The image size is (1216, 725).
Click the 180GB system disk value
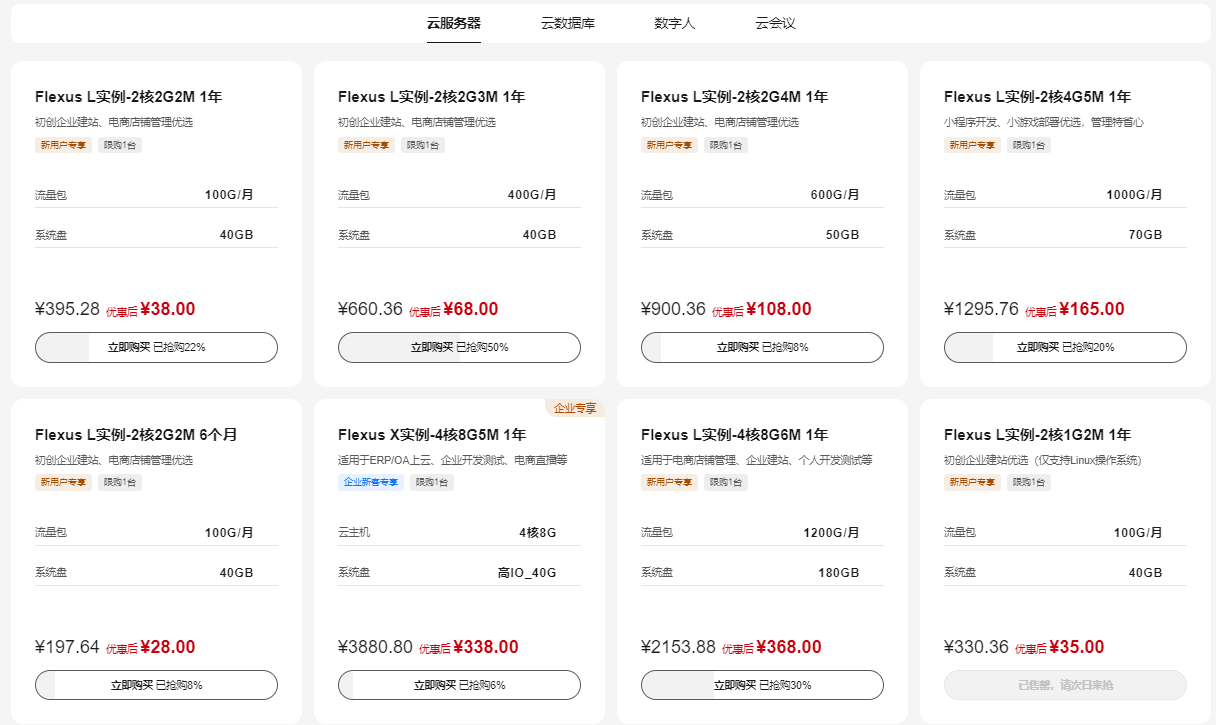coord(839,573)
